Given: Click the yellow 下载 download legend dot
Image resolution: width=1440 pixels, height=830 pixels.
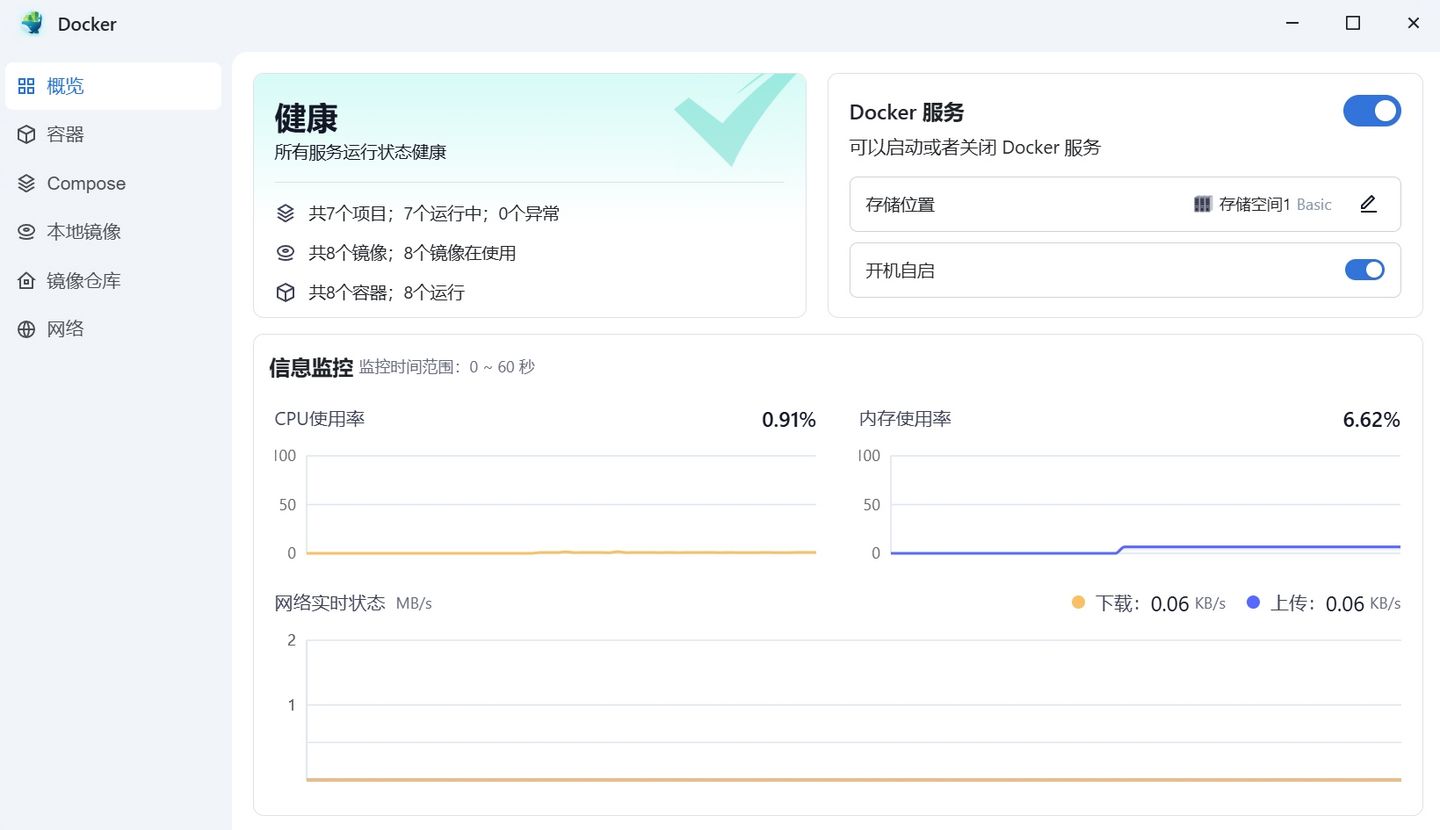Looking at the screenshot, I should [1078, 602].
